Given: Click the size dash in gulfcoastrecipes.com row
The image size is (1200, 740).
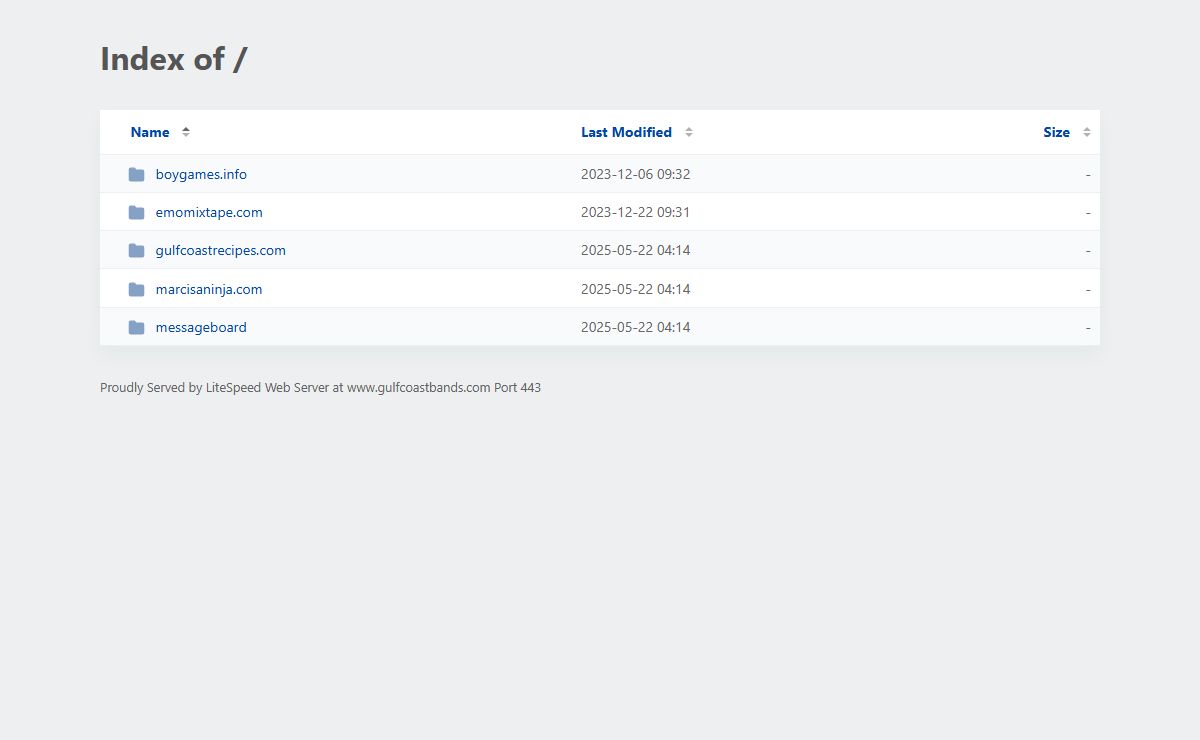Looking at the screenshot, I should (1088, 250).
